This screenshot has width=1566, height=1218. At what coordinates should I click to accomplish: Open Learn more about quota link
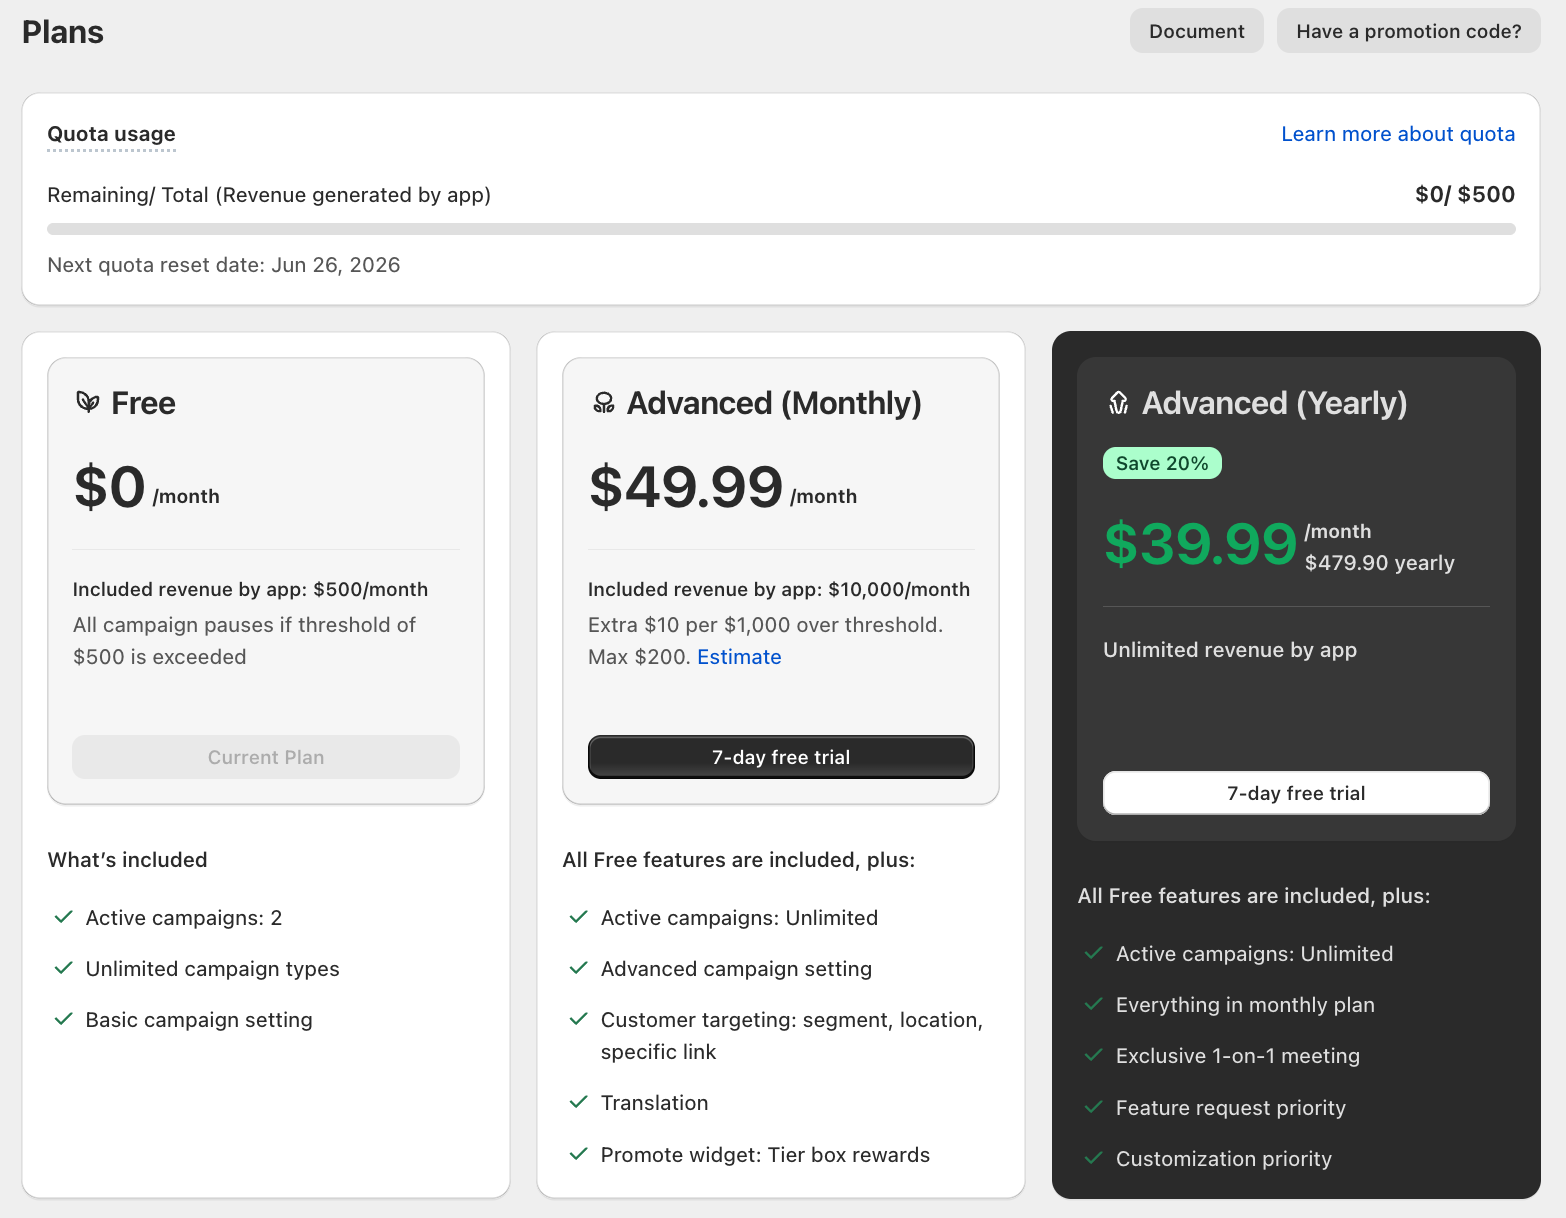(x=1398, y=134)
